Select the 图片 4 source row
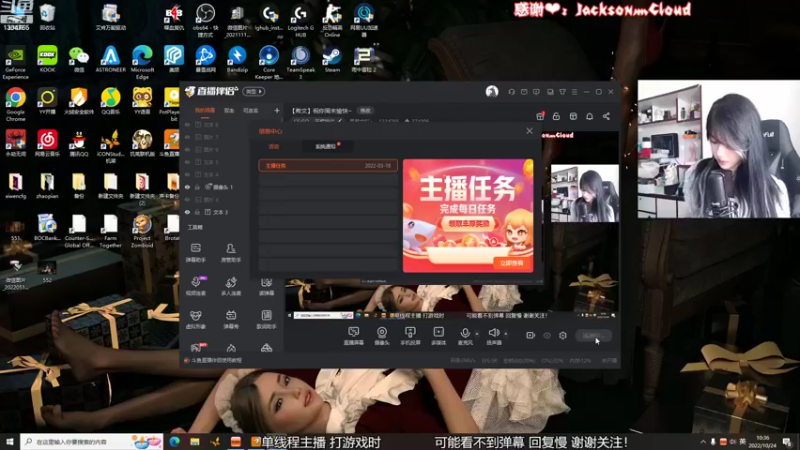Image resolution: width=800 pixels, height=450 pixels. (x=214, y=199)
